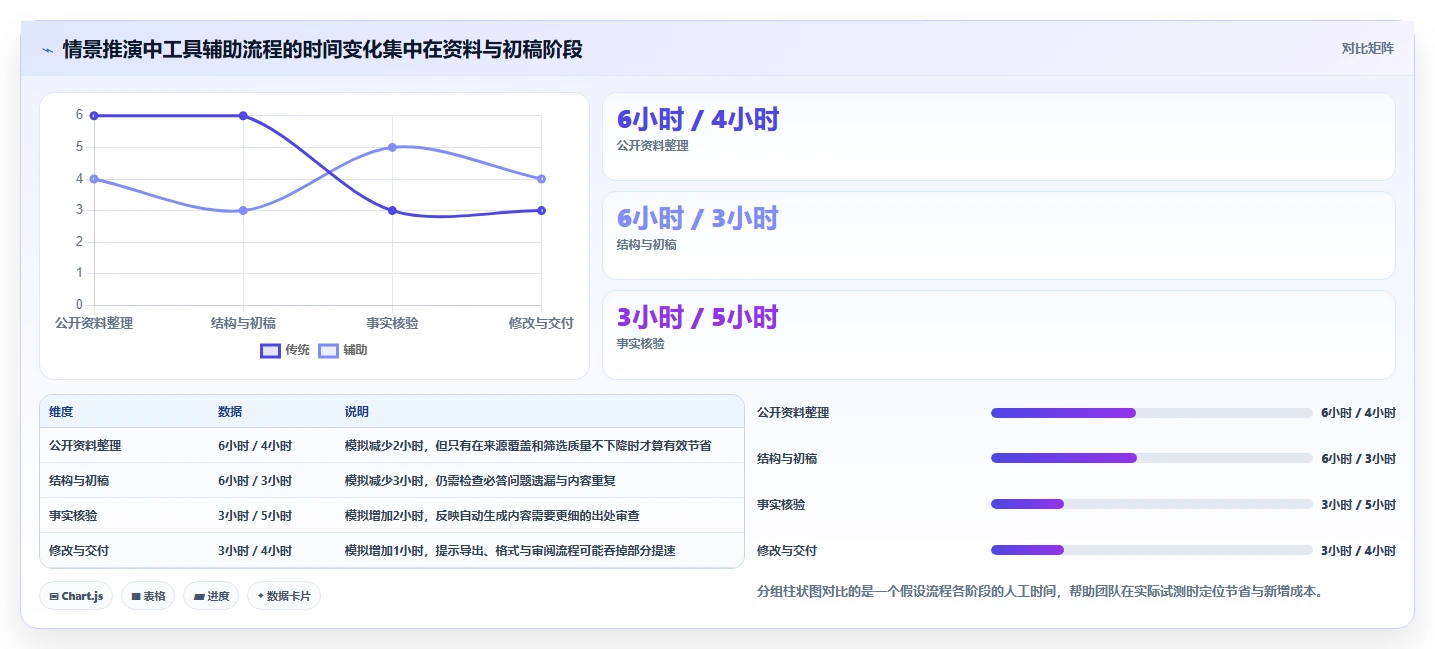Click the description starting 模拟增加1小时
Image resolution: width=1435 pixels, height=649 pixels.
tap(510, 551)
